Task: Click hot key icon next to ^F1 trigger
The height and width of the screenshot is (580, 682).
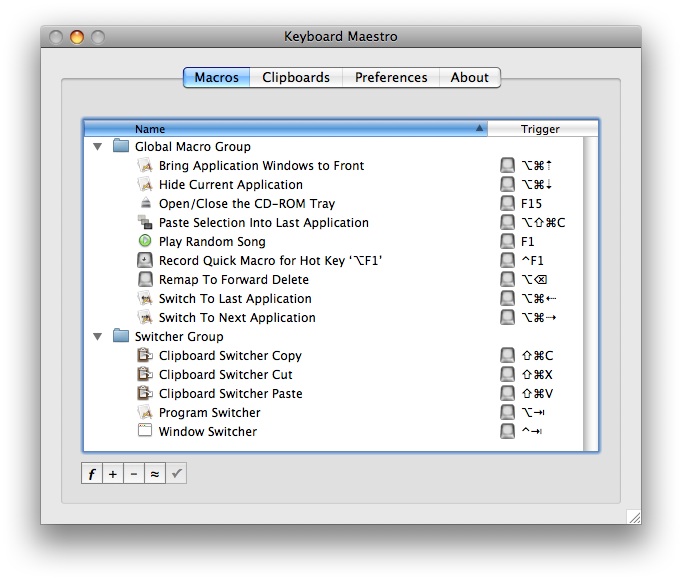Action: pos(507,260)
